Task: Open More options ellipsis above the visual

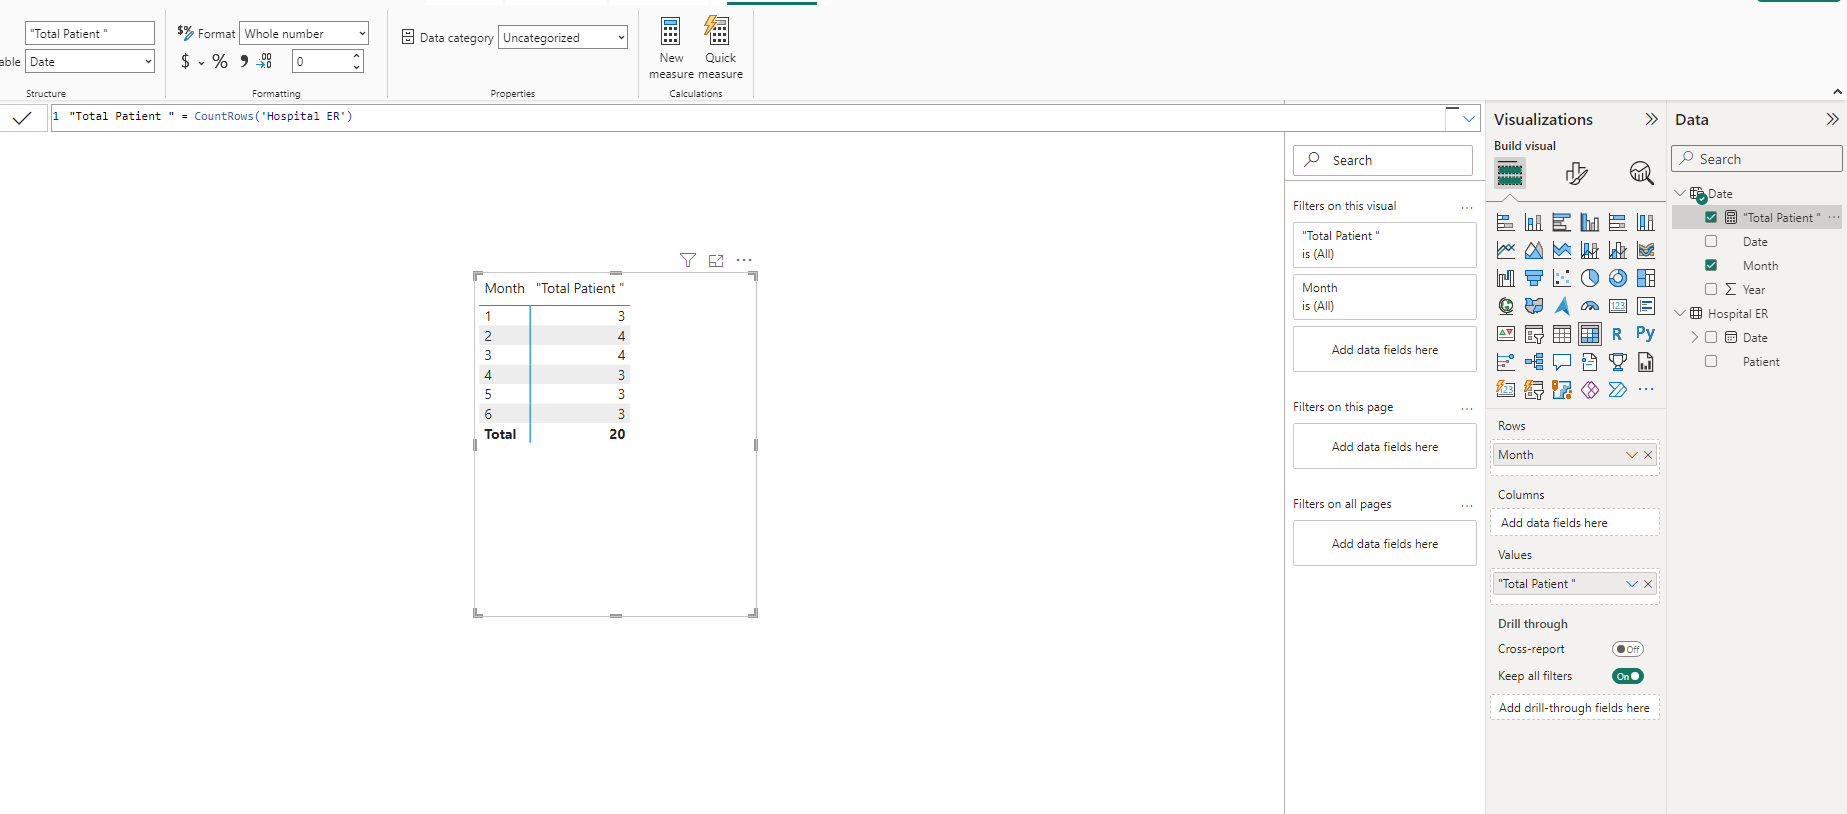Action: (744, 260)
